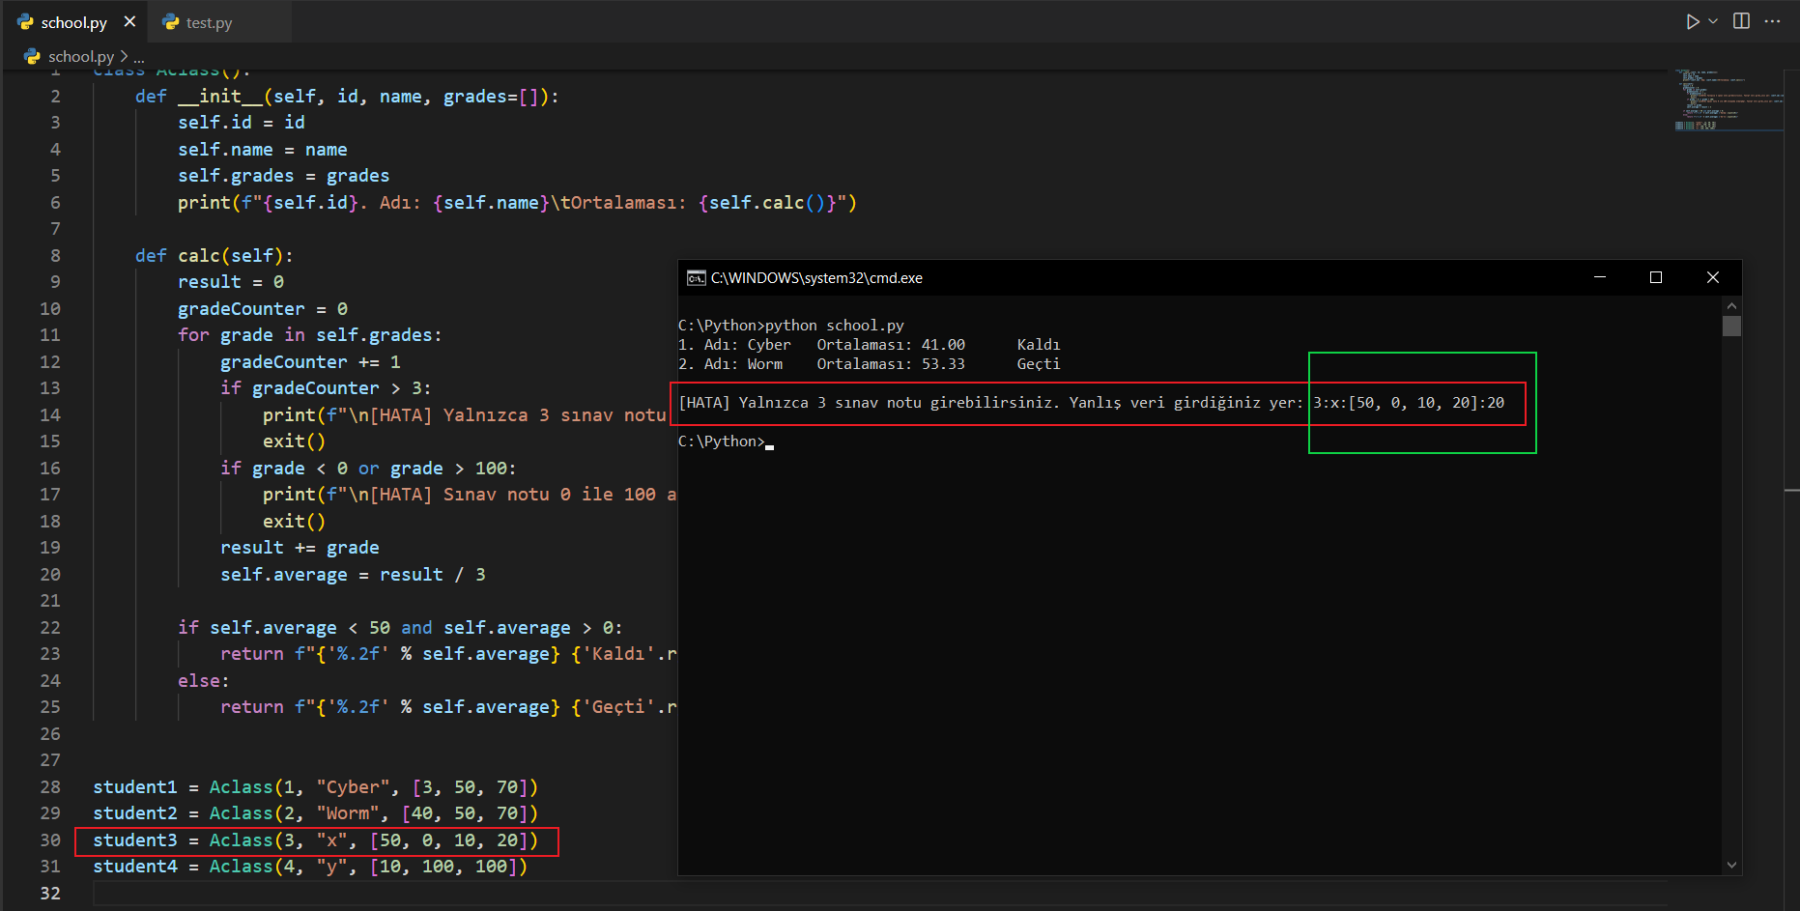This screenshot has height=911, width=1800.
Task: Click school.py in the breadcrumb path
Action: 80,57
